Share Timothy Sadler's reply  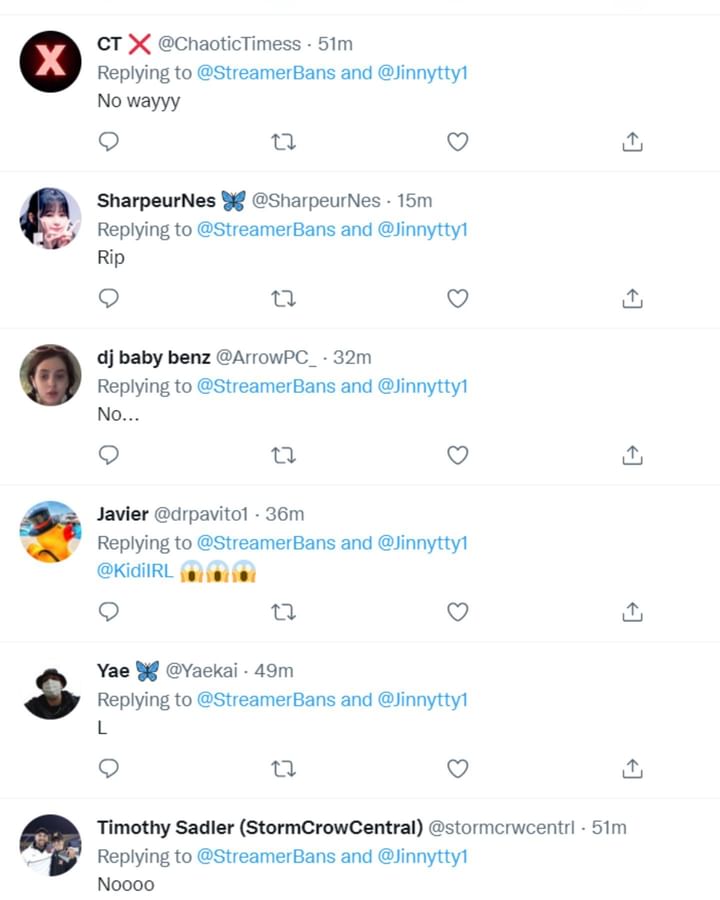(x=632, y=896)
